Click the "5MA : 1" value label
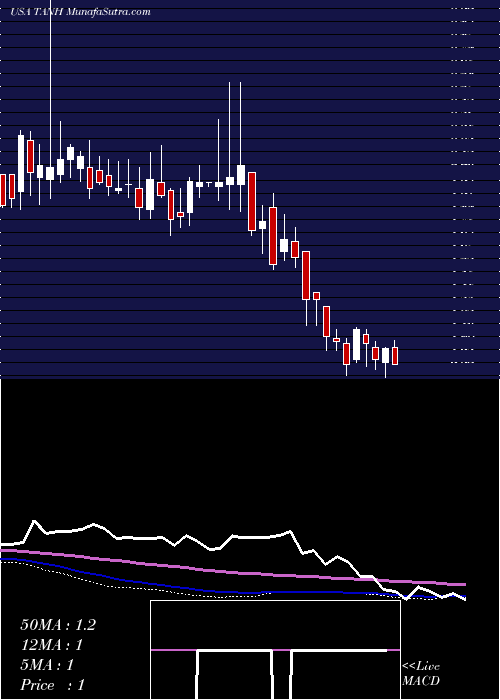Image resolution: width=500 pixels, height=700 pixels. click(47, 665)
